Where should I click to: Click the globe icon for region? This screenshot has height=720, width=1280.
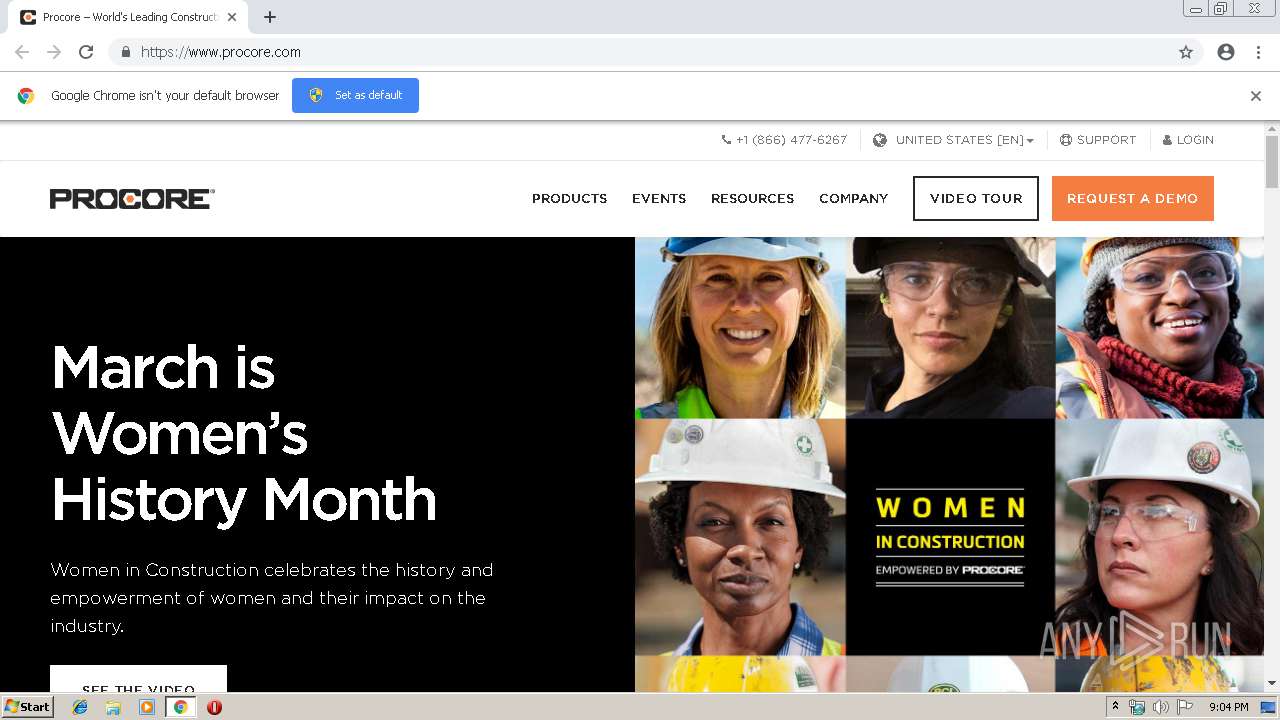click(x=880, y=140)
